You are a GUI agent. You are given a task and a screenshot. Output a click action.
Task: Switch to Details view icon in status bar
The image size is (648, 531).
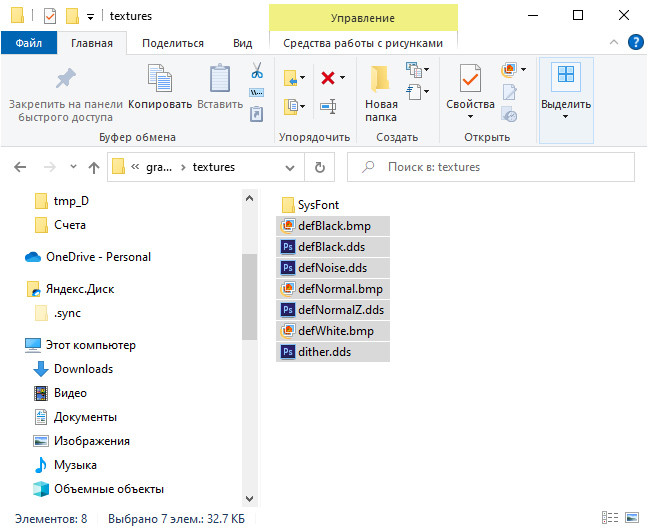(x=610, y=518)
